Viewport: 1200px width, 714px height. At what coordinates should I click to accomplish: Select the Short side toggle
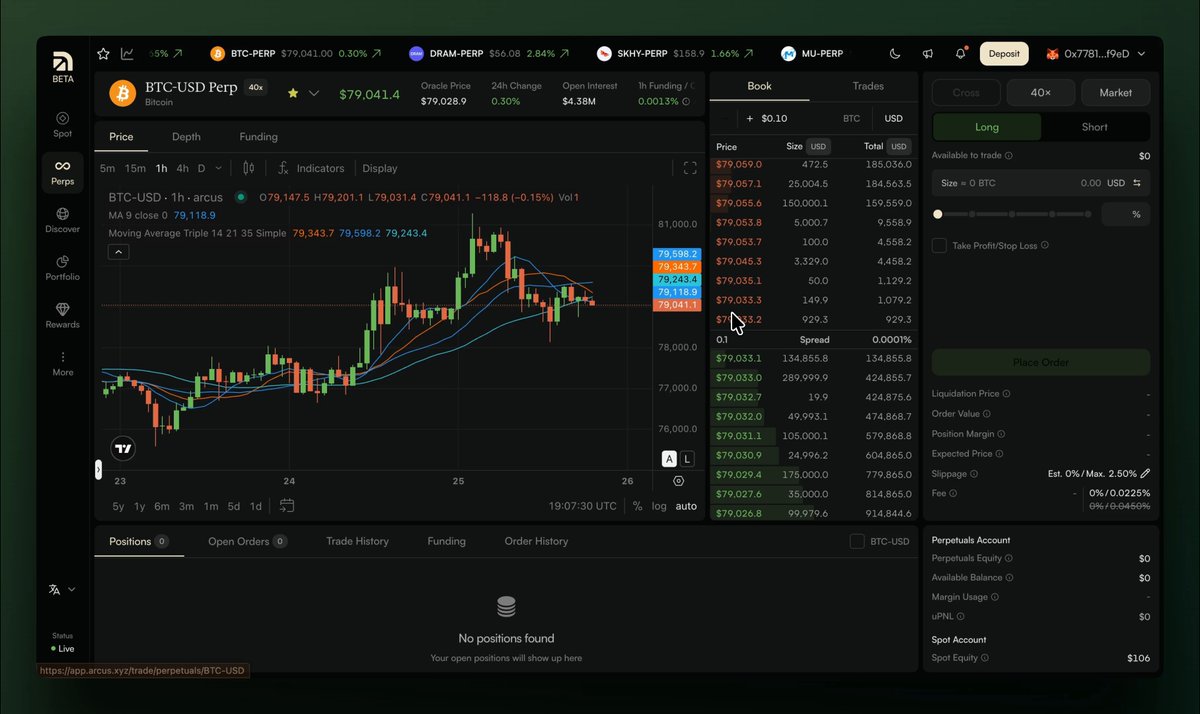point(1095,127)
